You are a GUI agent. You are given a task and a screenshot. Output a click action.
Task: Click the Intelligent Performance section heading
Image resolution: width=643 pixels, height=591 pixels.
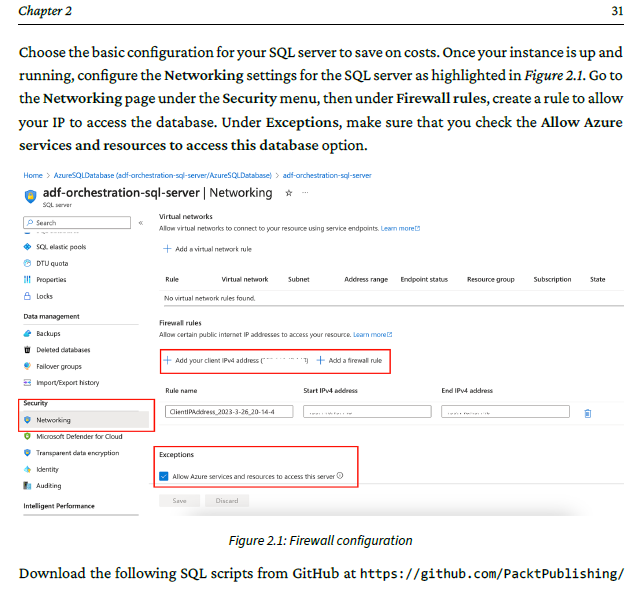[59, 506]
